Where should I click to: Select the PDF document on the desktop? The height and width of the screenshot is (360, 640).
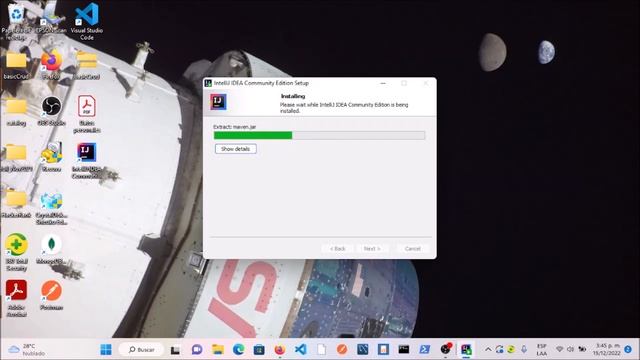point(87,113)
